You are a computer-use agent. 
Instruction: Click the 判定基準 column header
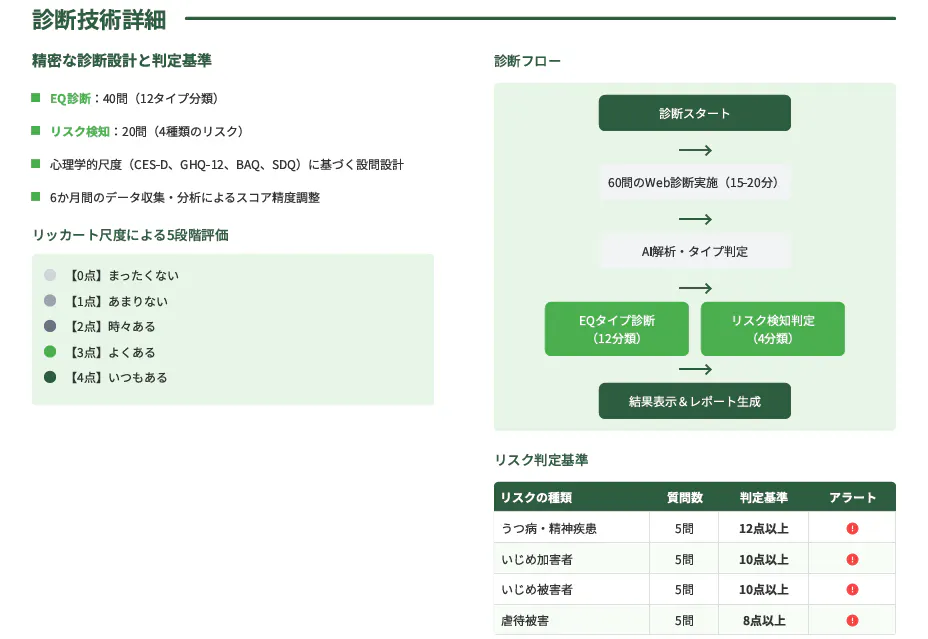[764, 498]
